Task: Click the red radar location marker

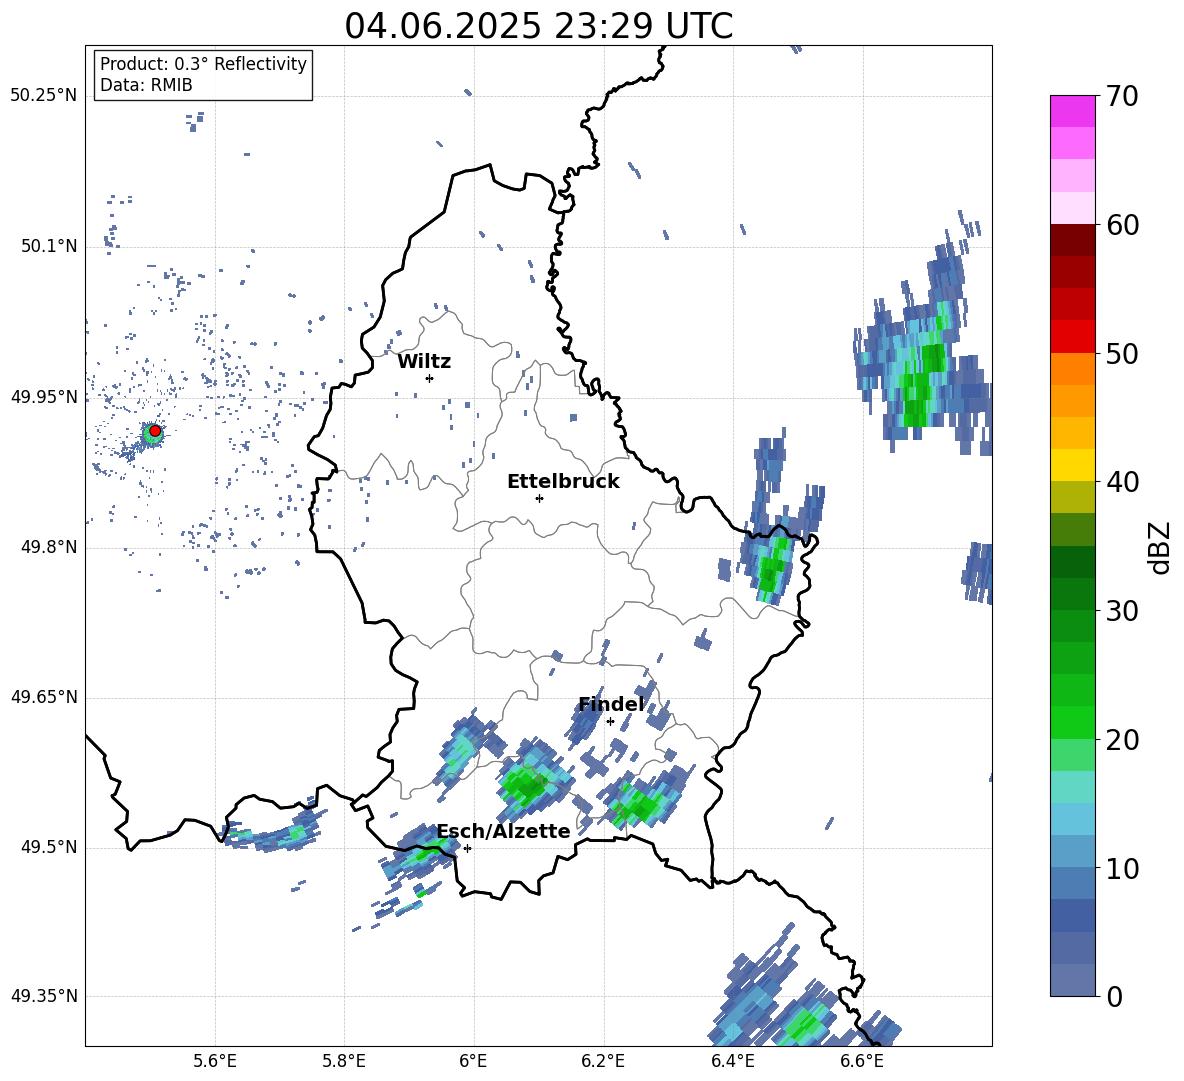Action: (x=155, y=431)
